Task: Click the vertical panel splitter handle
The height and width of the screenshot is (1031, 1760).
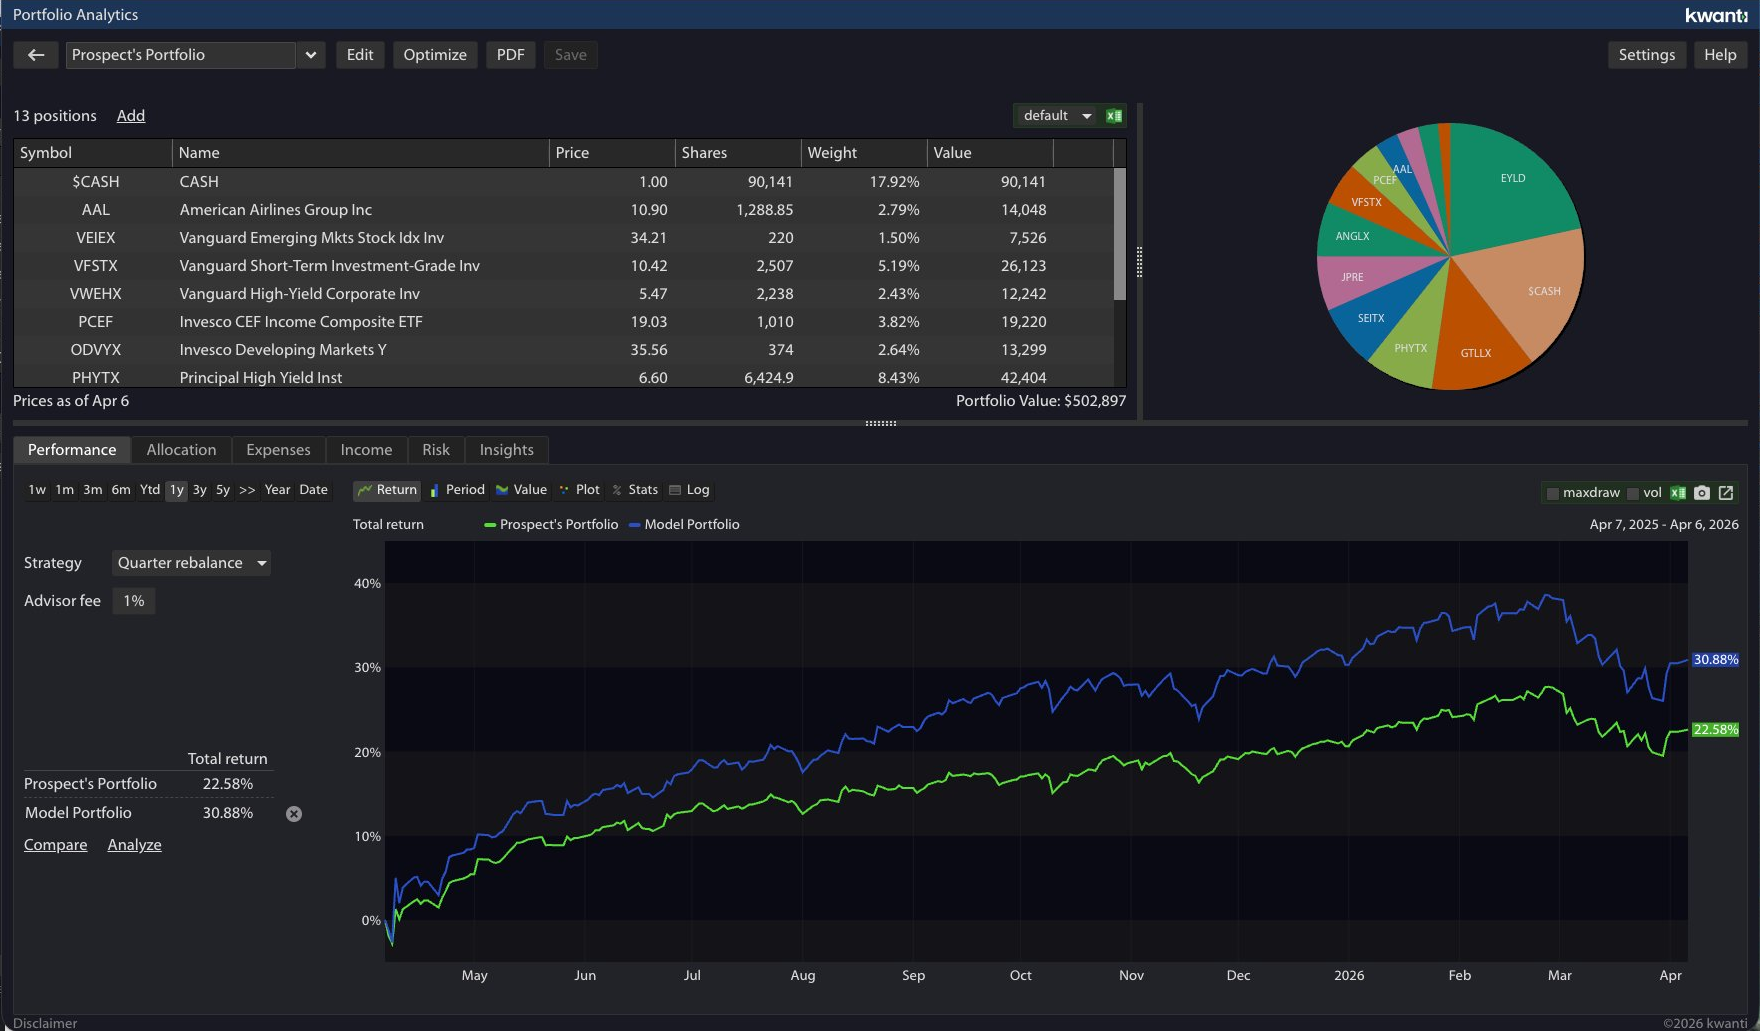Action: click(1139, 262)
